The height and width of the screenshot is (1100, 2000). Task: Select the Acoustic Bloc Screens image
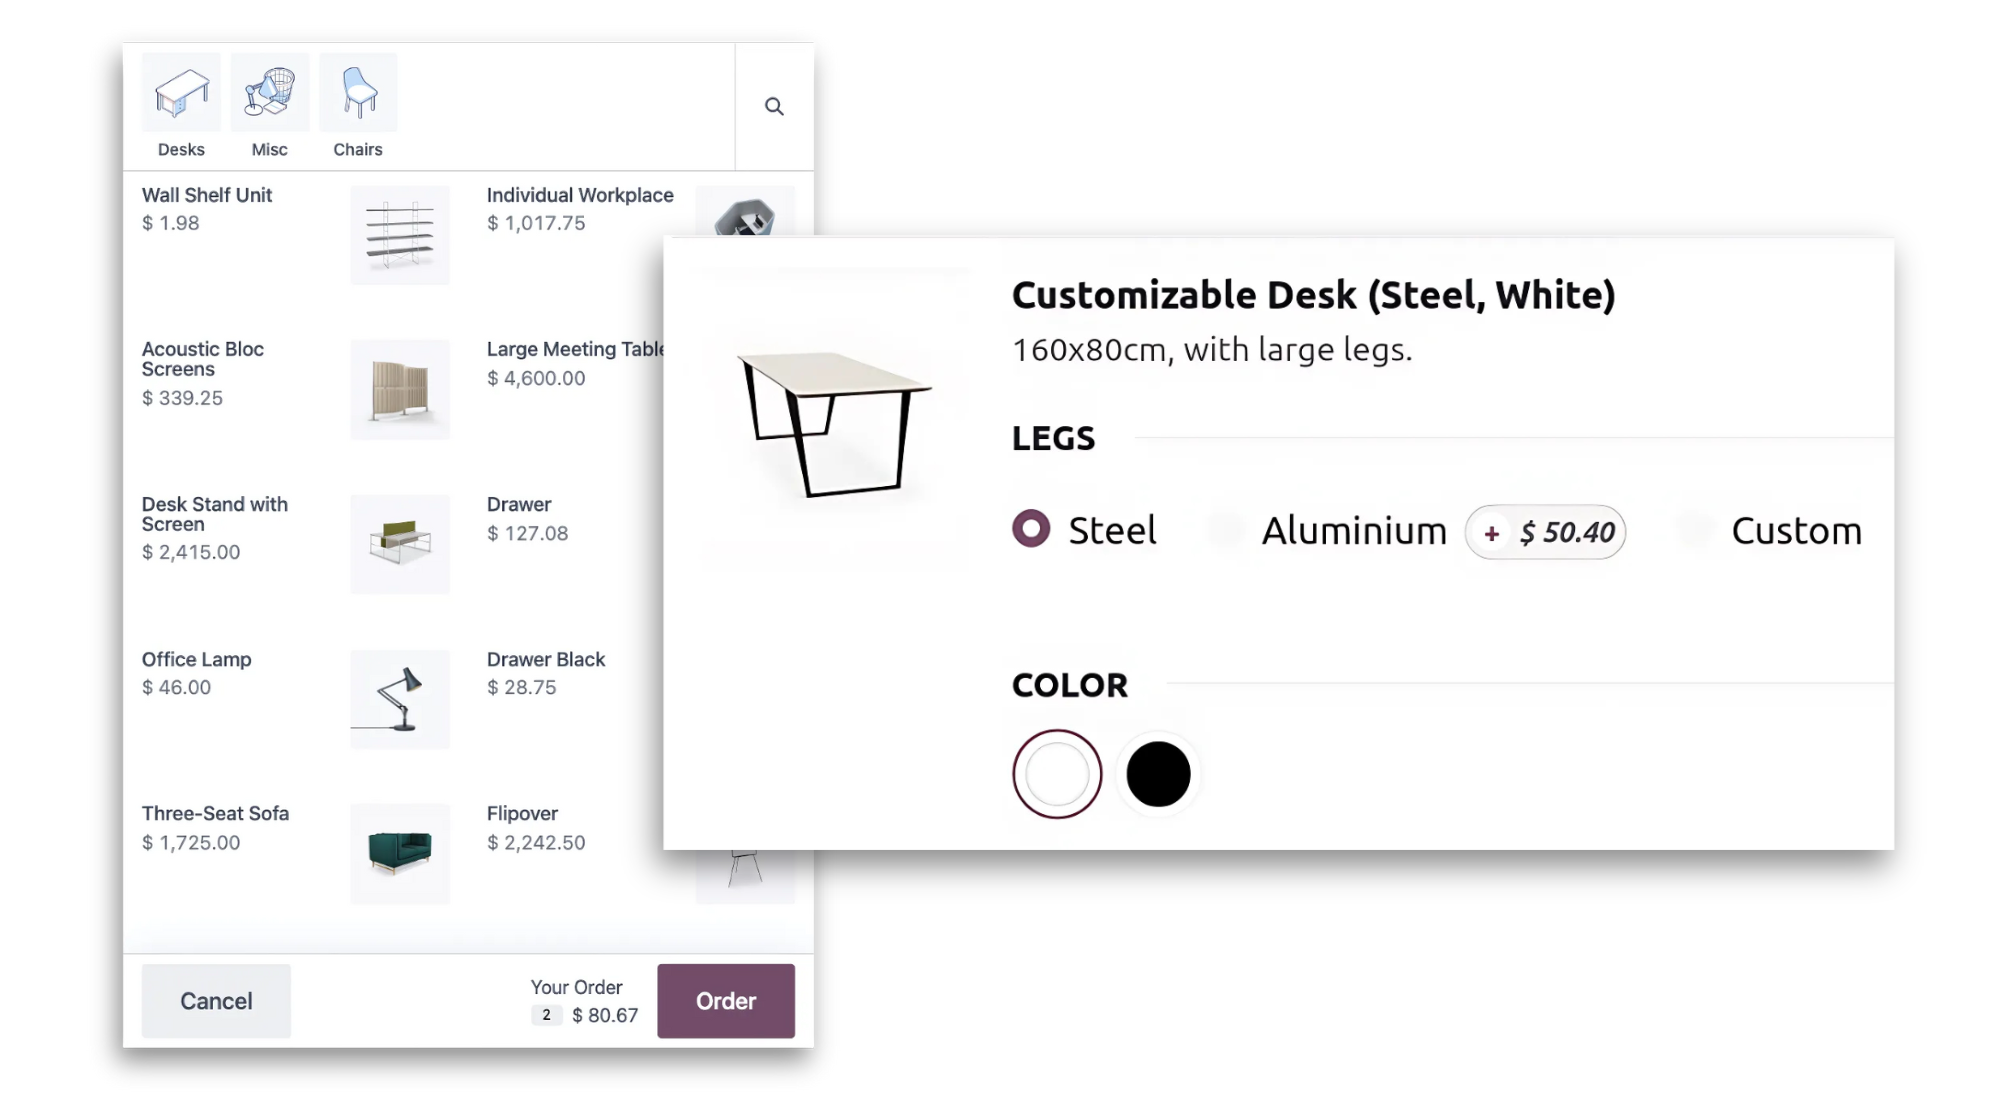coord(400,389)
